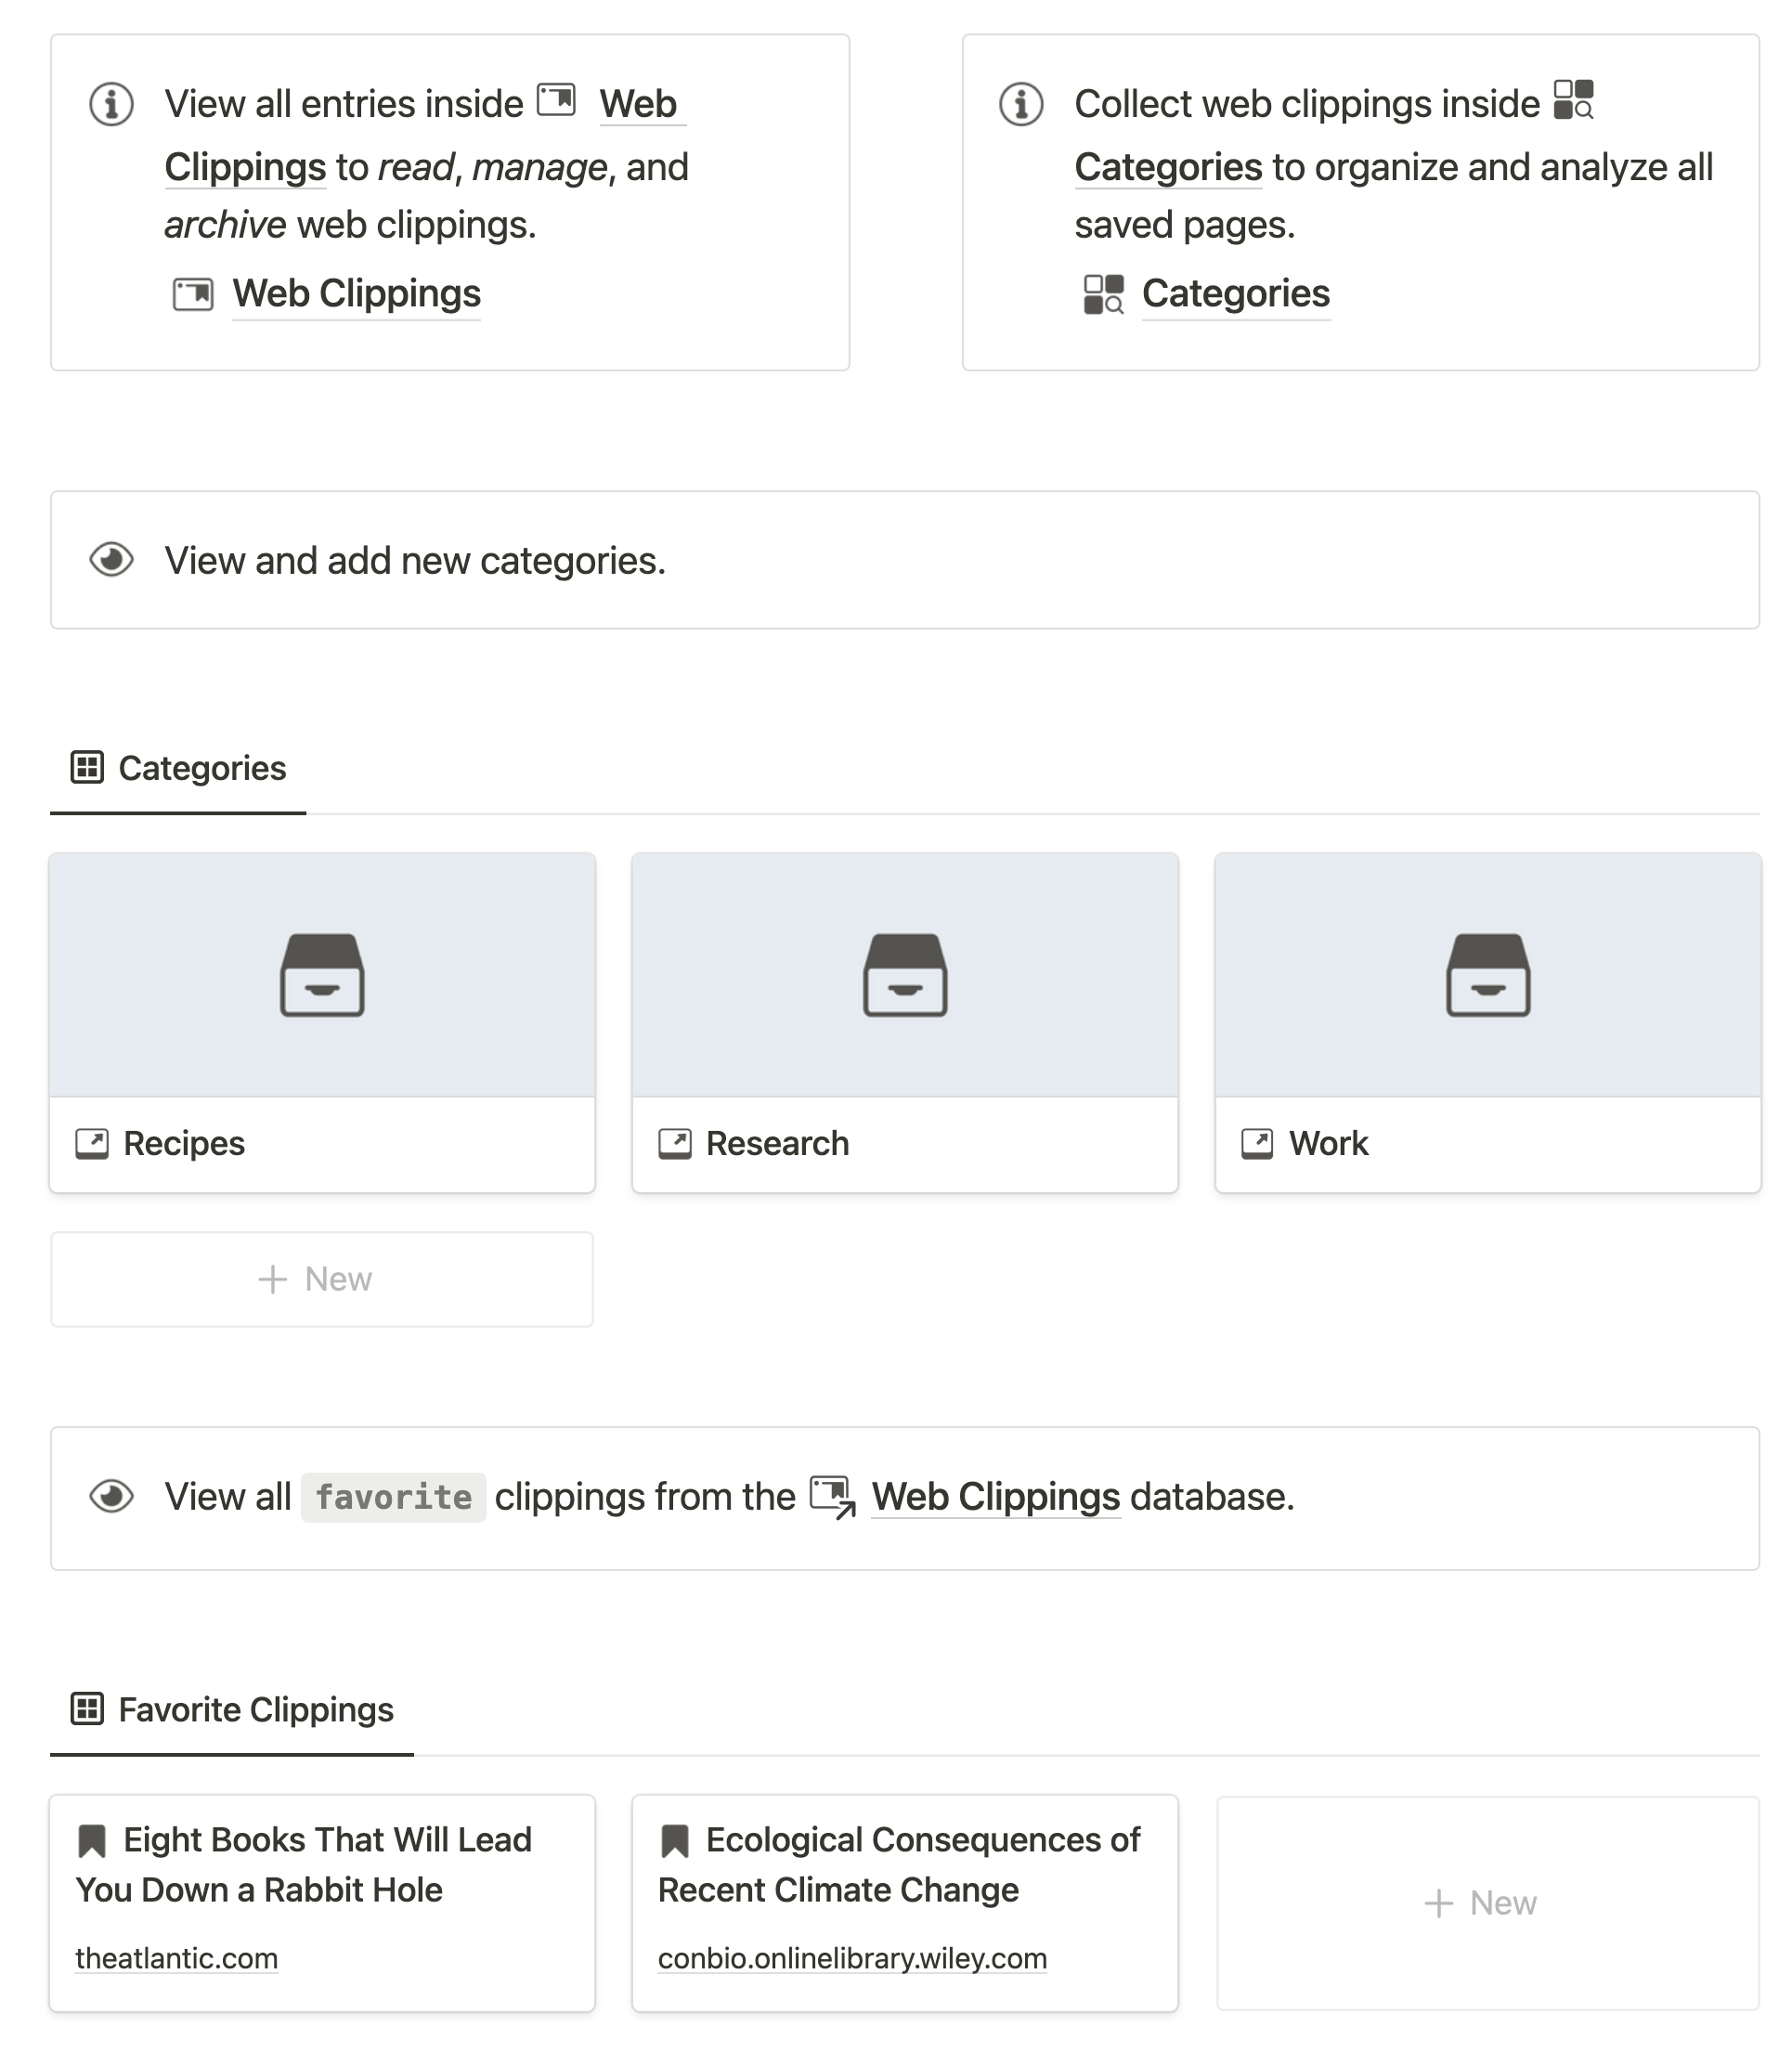This screenshot has width=1792, height=2052.
Task: Open the Categories page link in right callout
Action: point(1236,294)
